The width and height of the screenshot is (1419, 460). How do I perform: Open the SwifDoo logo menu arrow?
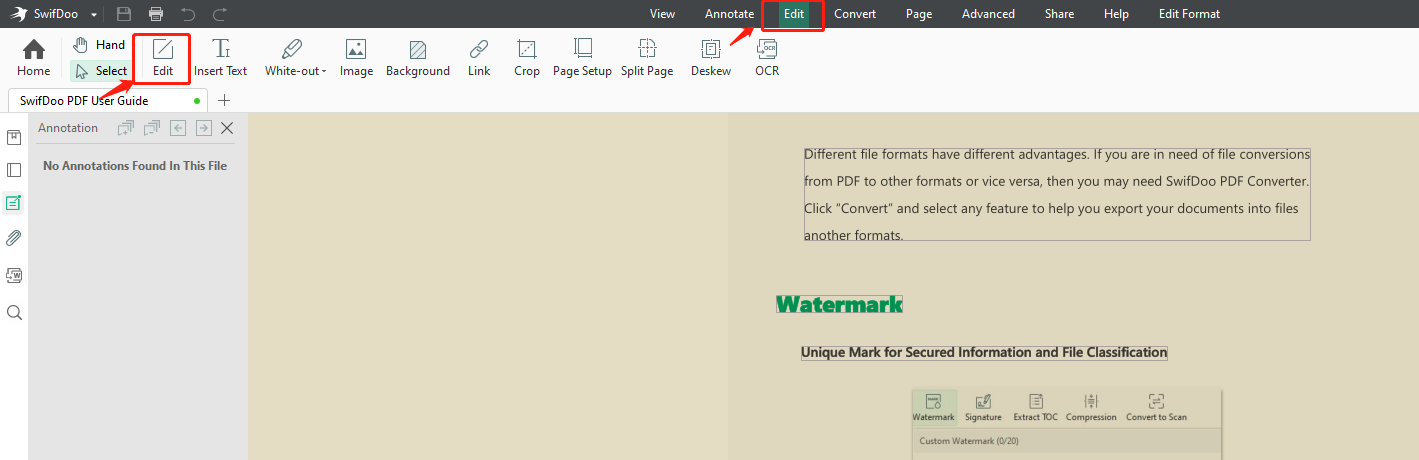pos(93,14)
